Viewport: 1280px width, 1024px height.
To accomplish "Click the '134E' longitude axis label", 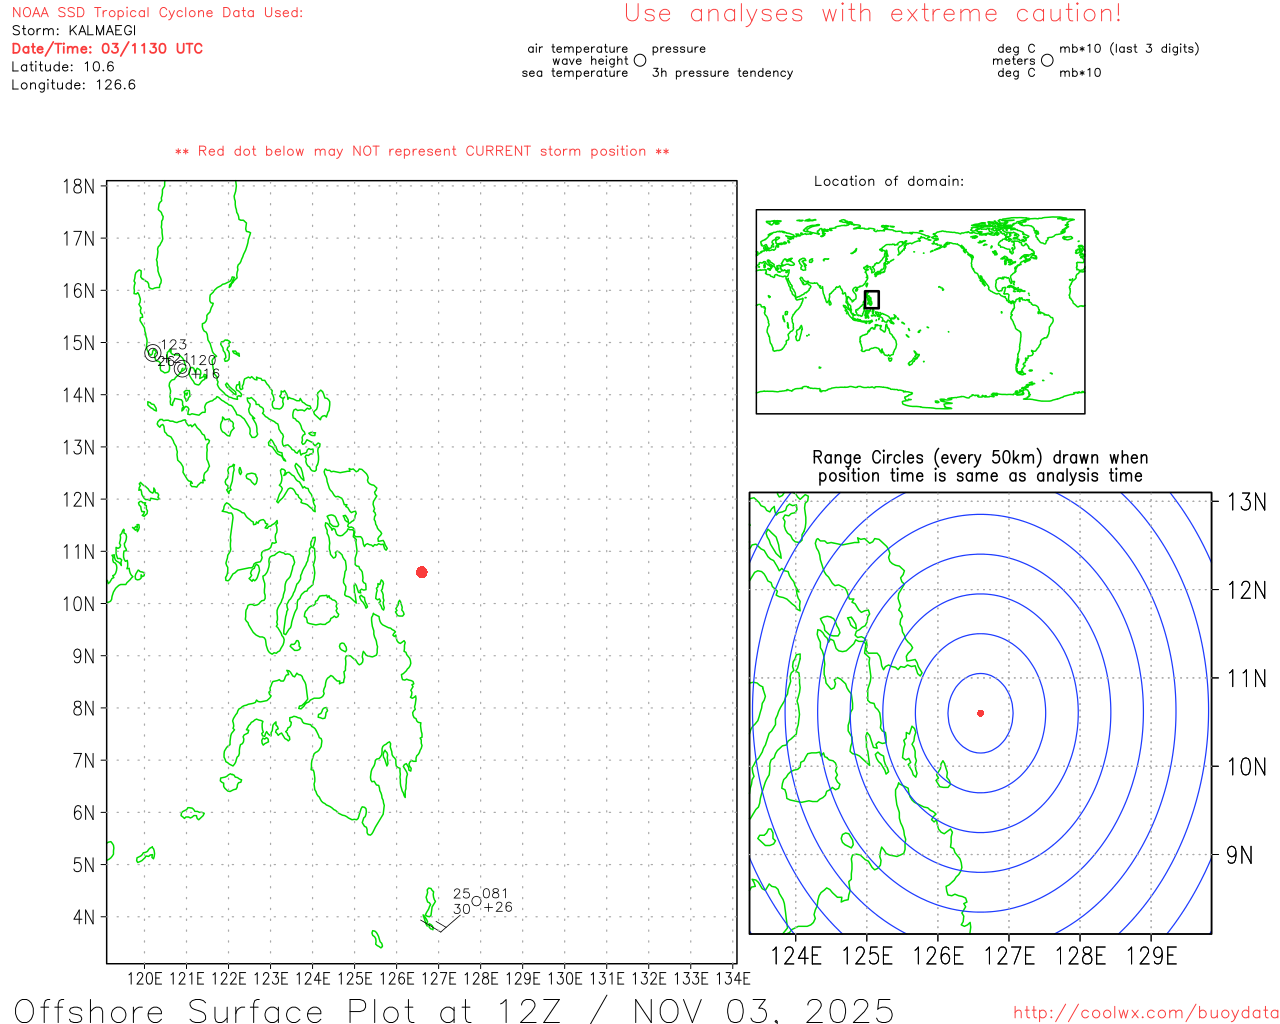I will pyautogui.click(x=732, y=979).
